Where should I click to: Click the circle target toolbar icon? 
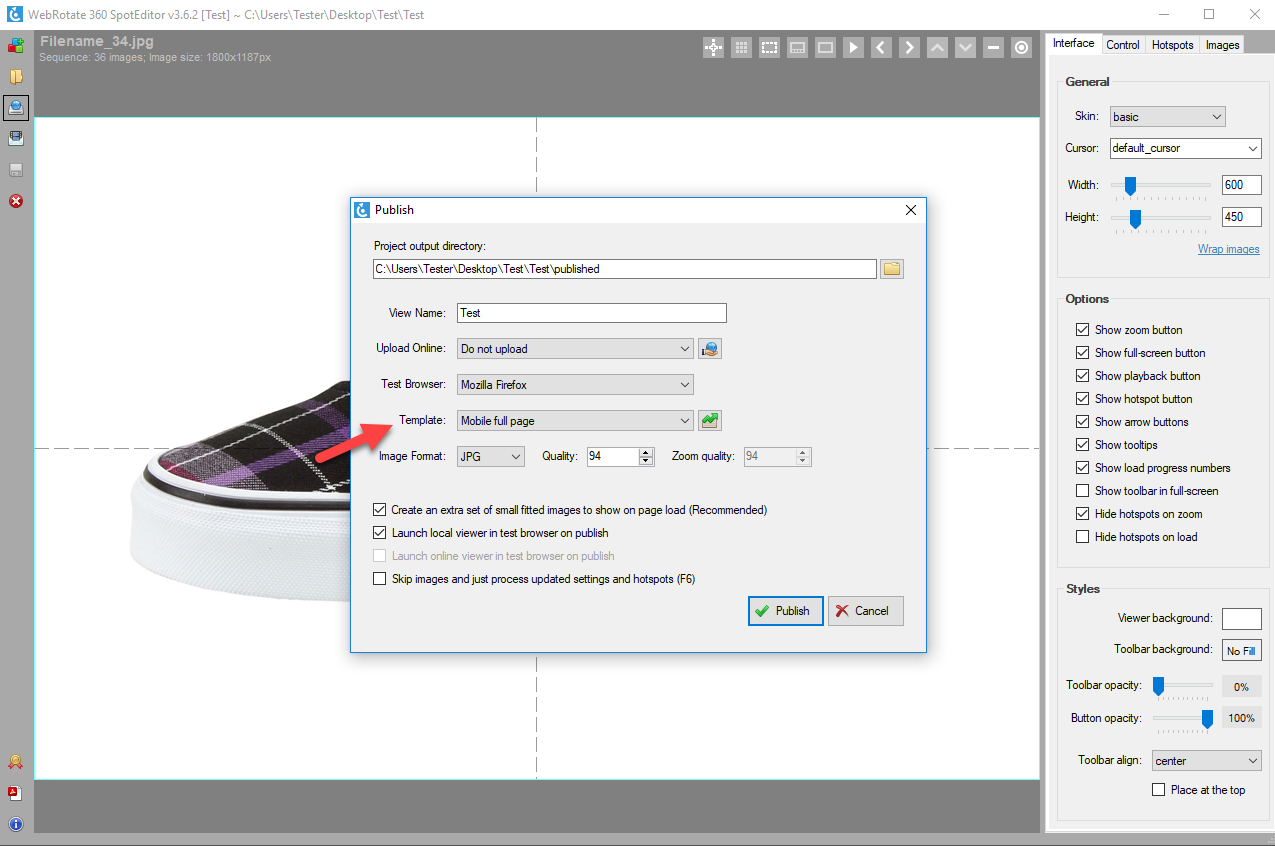[1021, 47]
